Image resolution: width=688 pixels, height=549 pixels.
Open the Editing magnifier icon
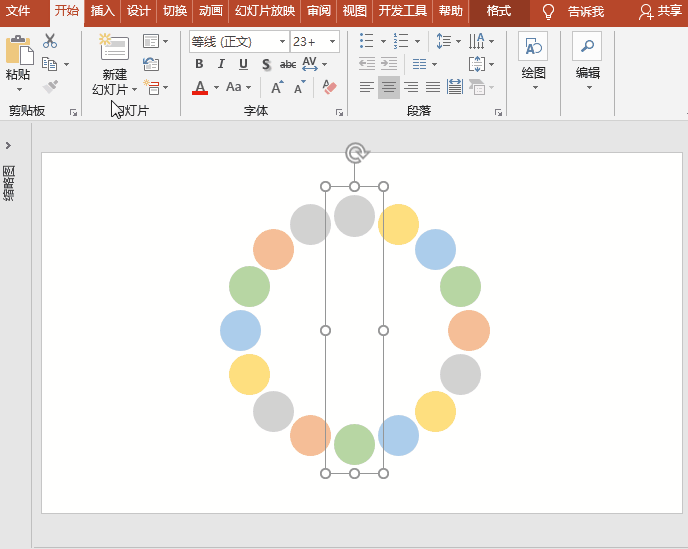click(x=587, y=46)
